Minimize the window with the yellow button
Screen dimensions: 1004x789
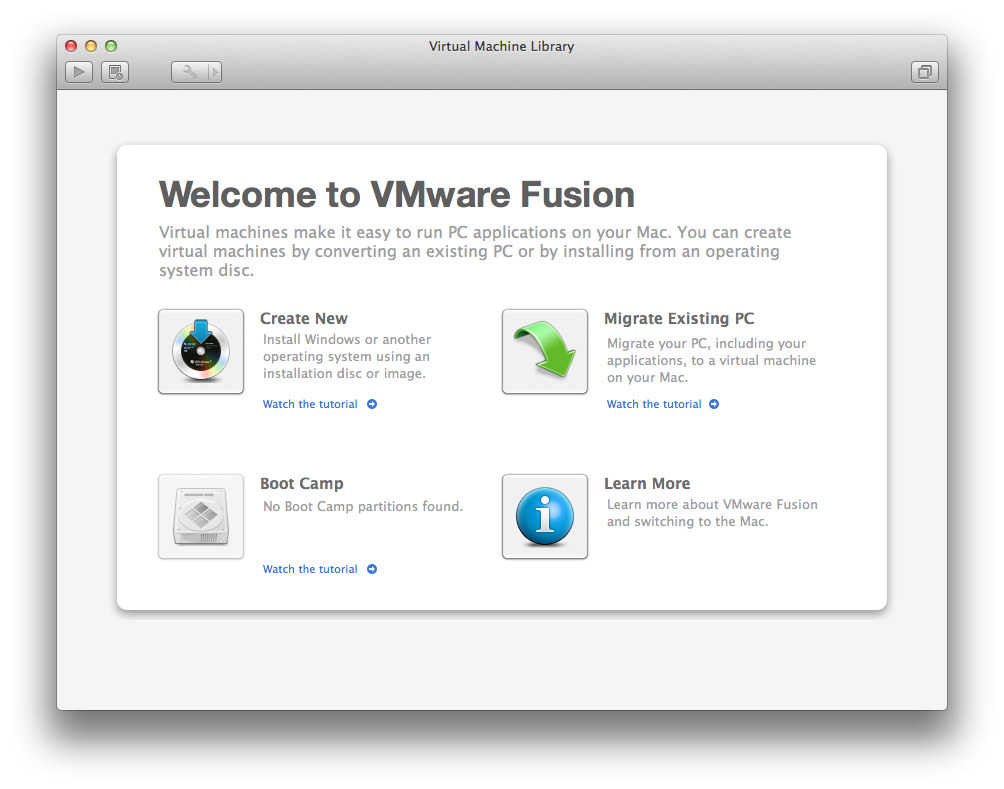click(91, 46)
